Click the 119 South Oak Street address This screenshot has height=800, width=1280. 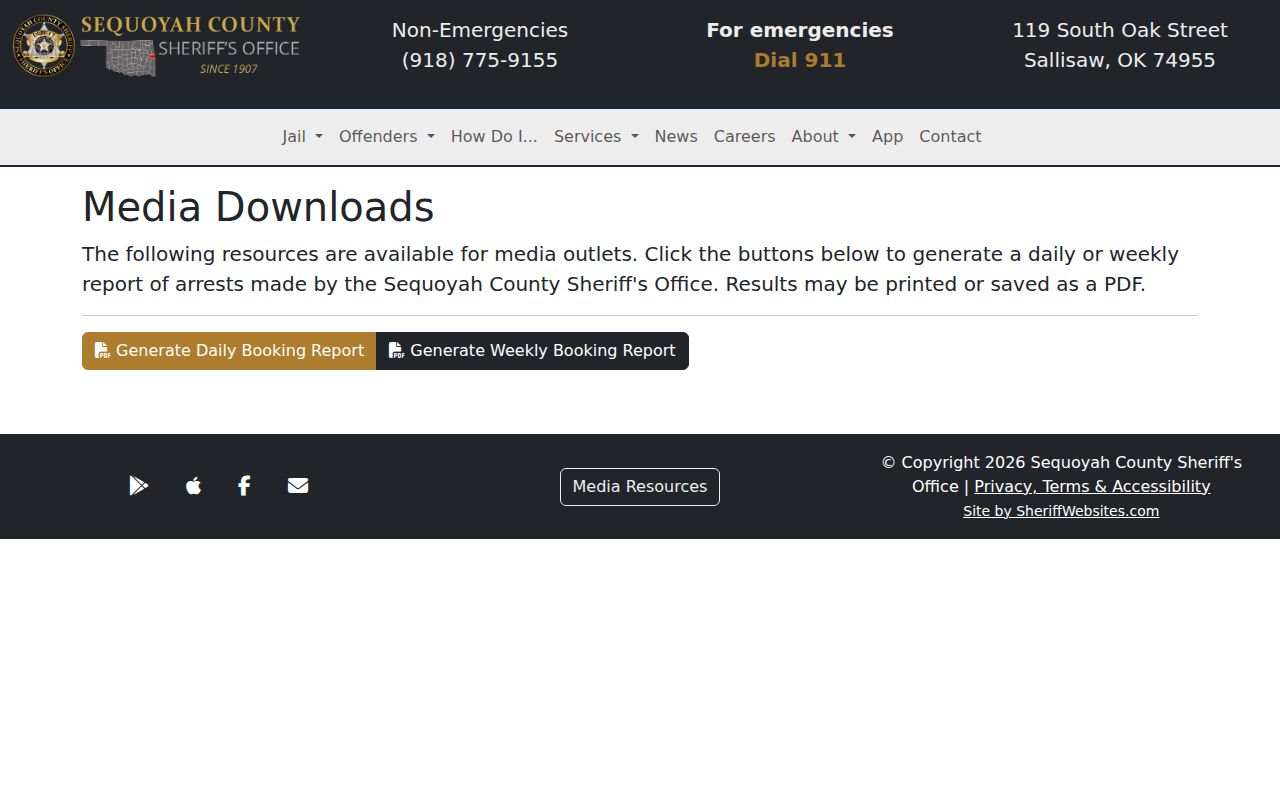click(1120, 30)
